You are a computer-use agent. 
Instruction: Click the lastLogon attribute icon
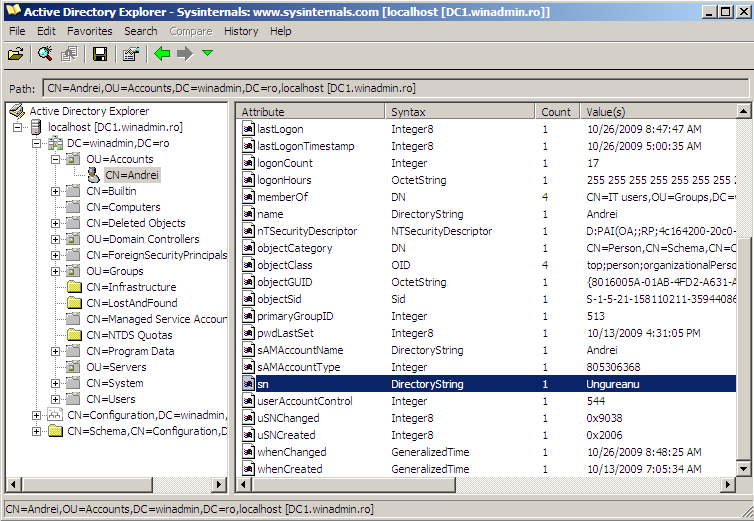248,129
